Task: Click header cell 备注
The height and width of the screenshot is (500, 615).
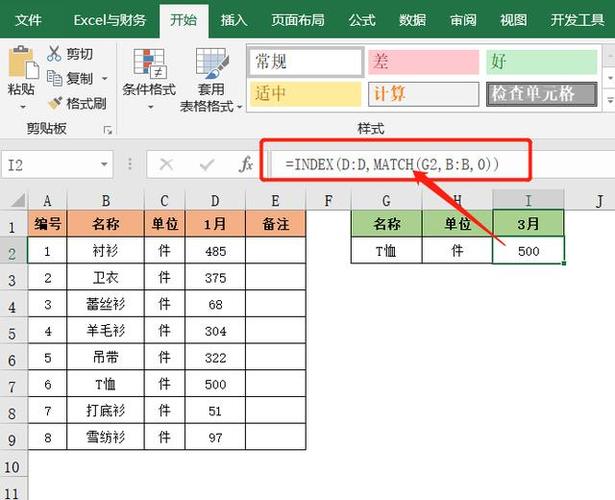Action: 276,224
